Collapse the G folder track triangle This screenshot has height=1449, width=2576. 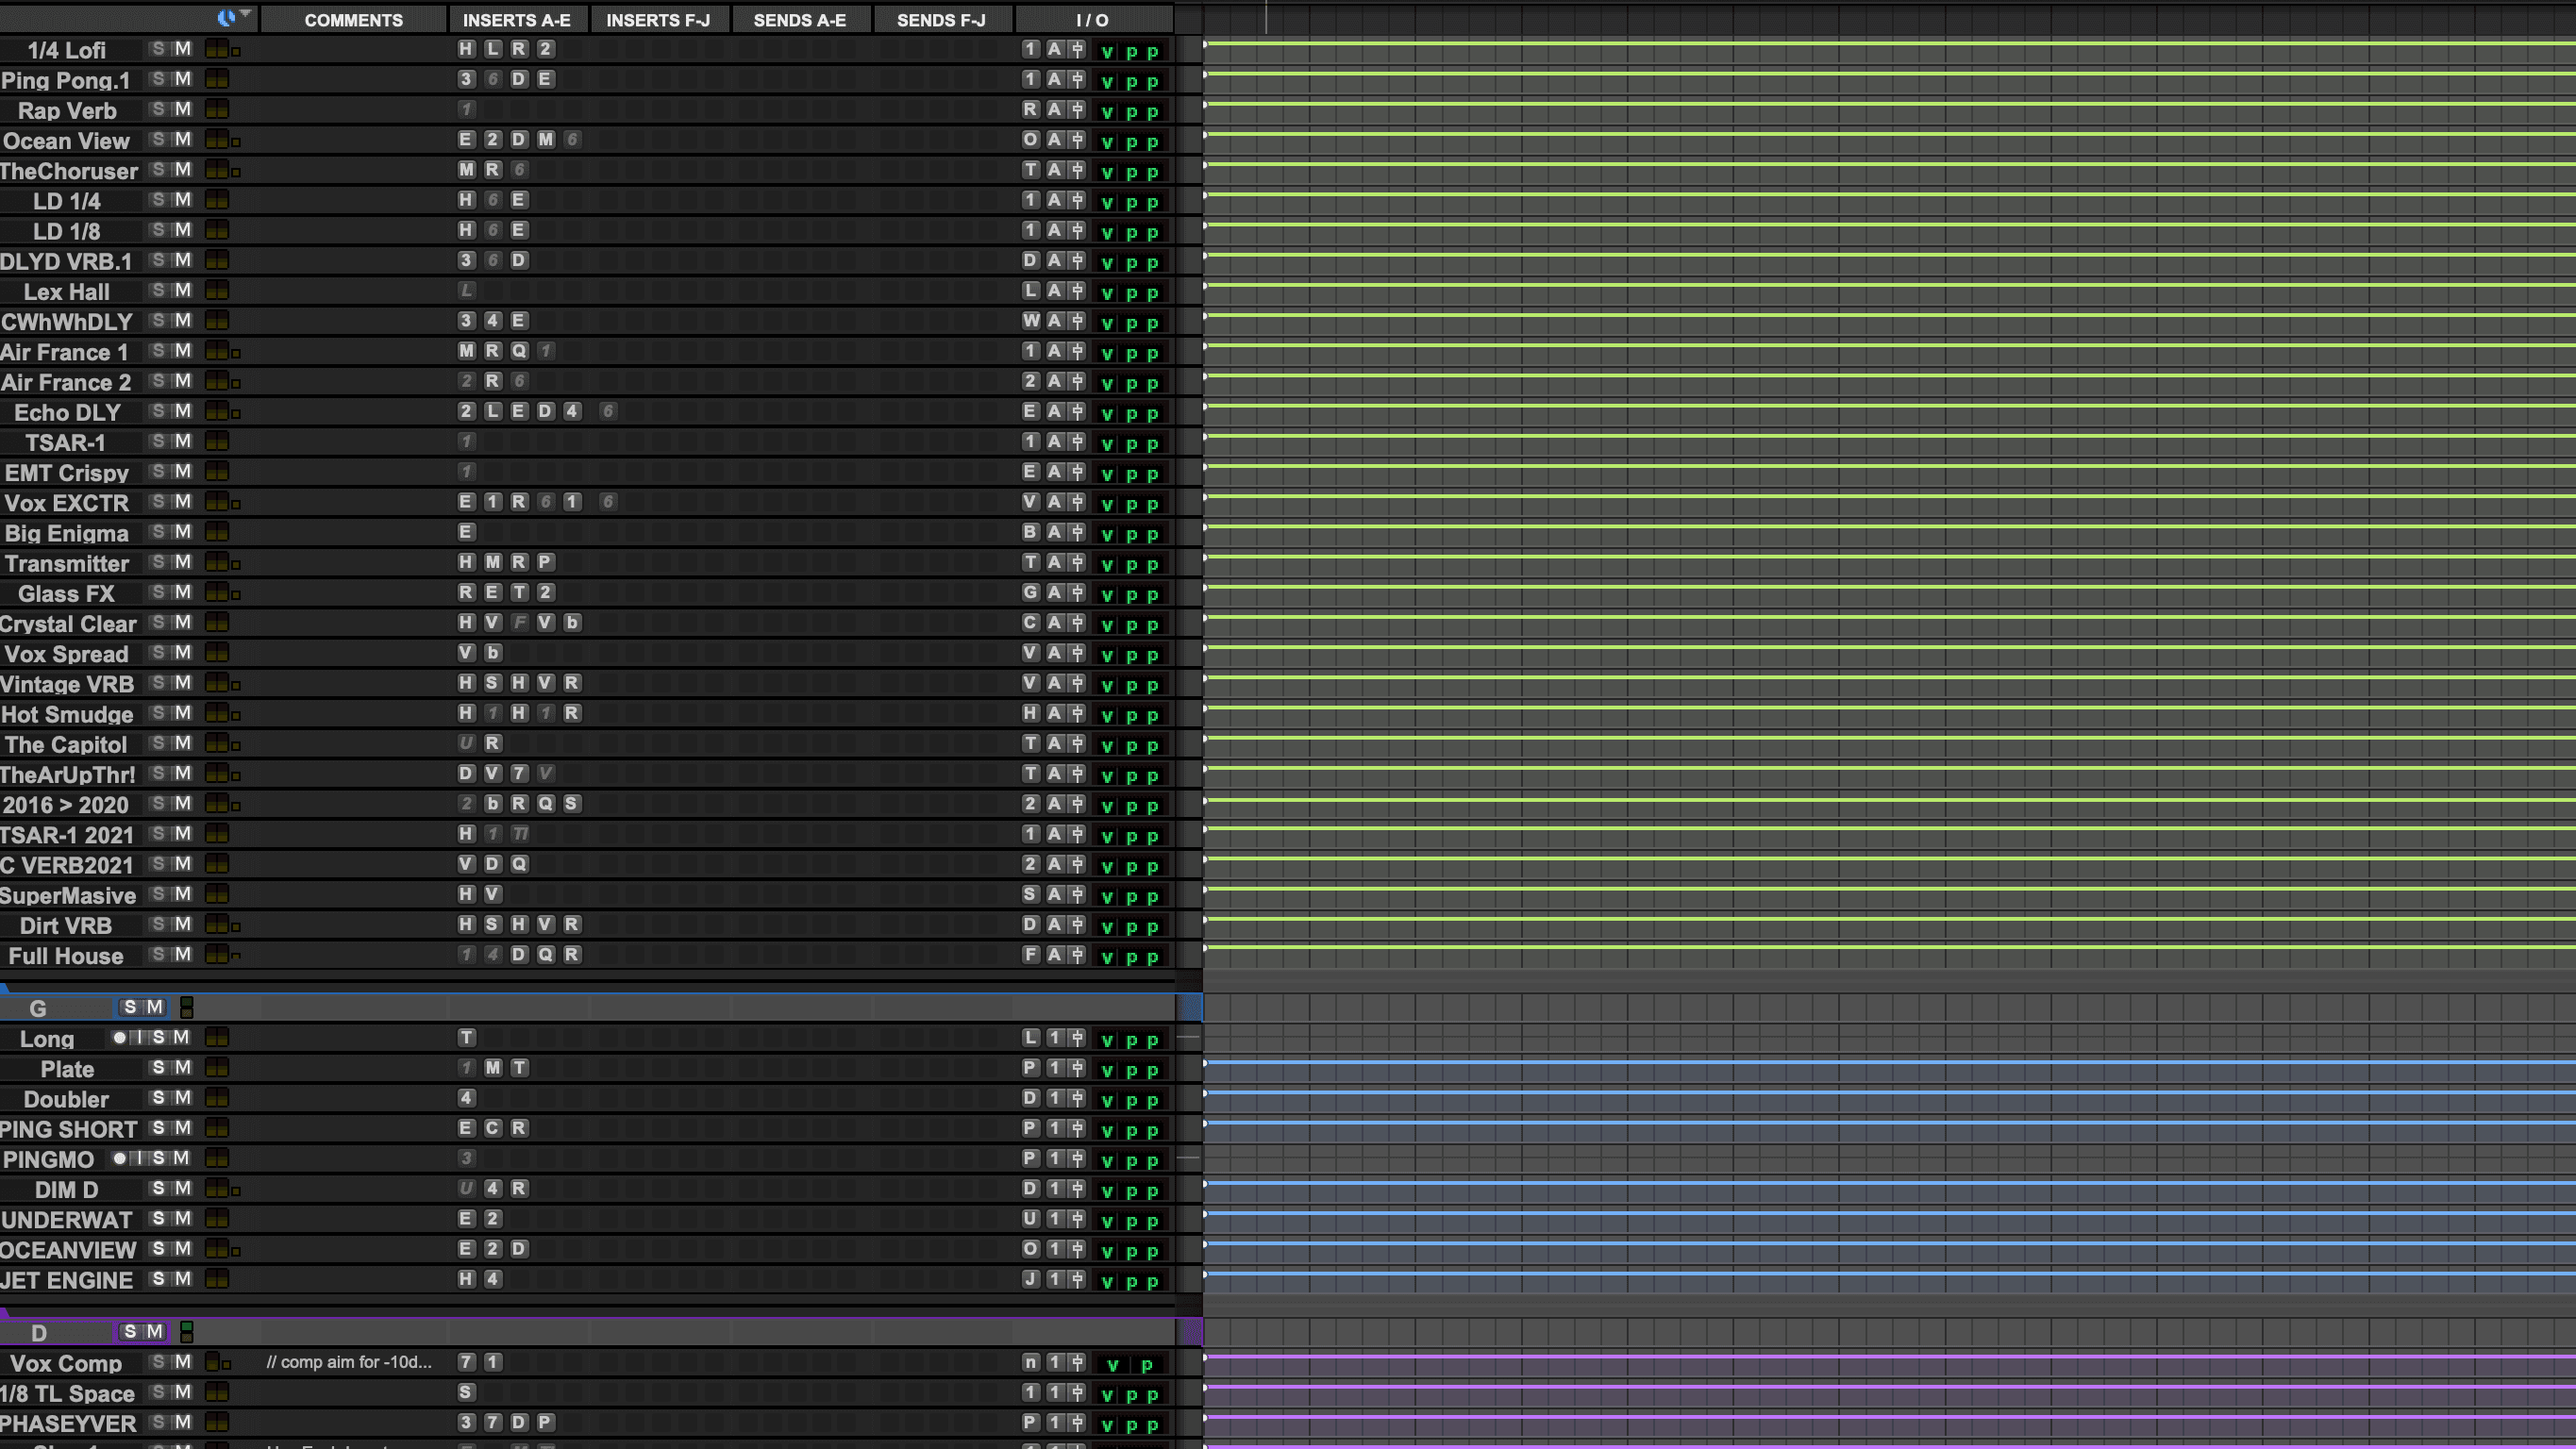pyautogui.click(x=5, y=988)
